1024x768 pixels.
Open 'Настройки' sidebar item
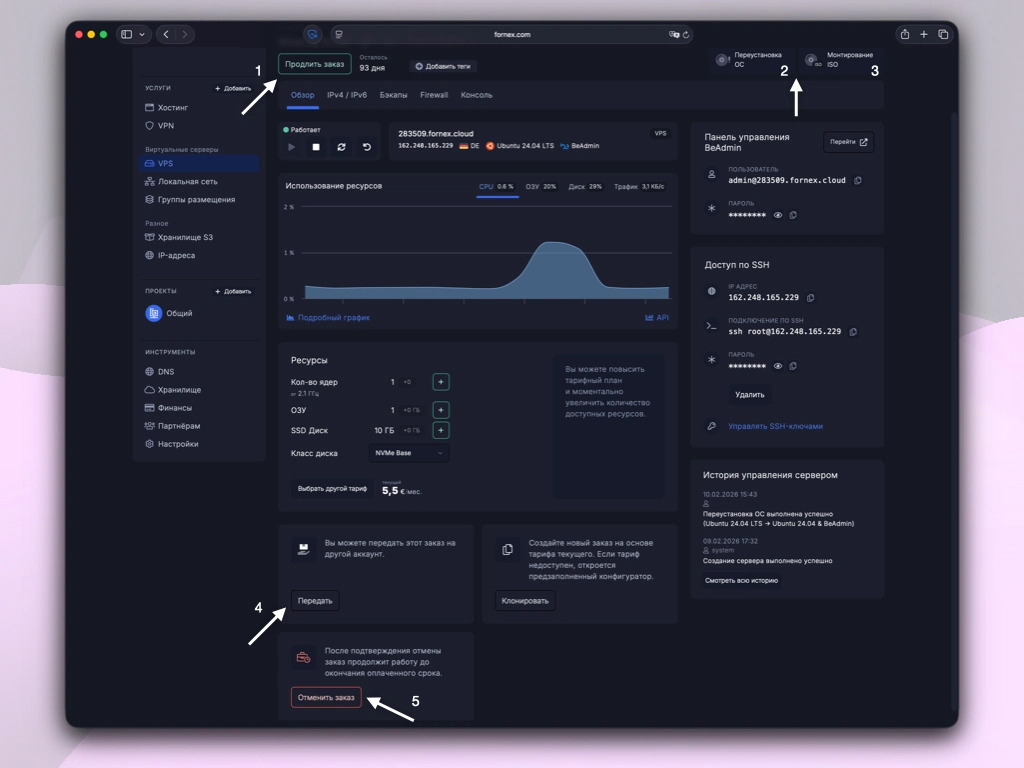178,444
